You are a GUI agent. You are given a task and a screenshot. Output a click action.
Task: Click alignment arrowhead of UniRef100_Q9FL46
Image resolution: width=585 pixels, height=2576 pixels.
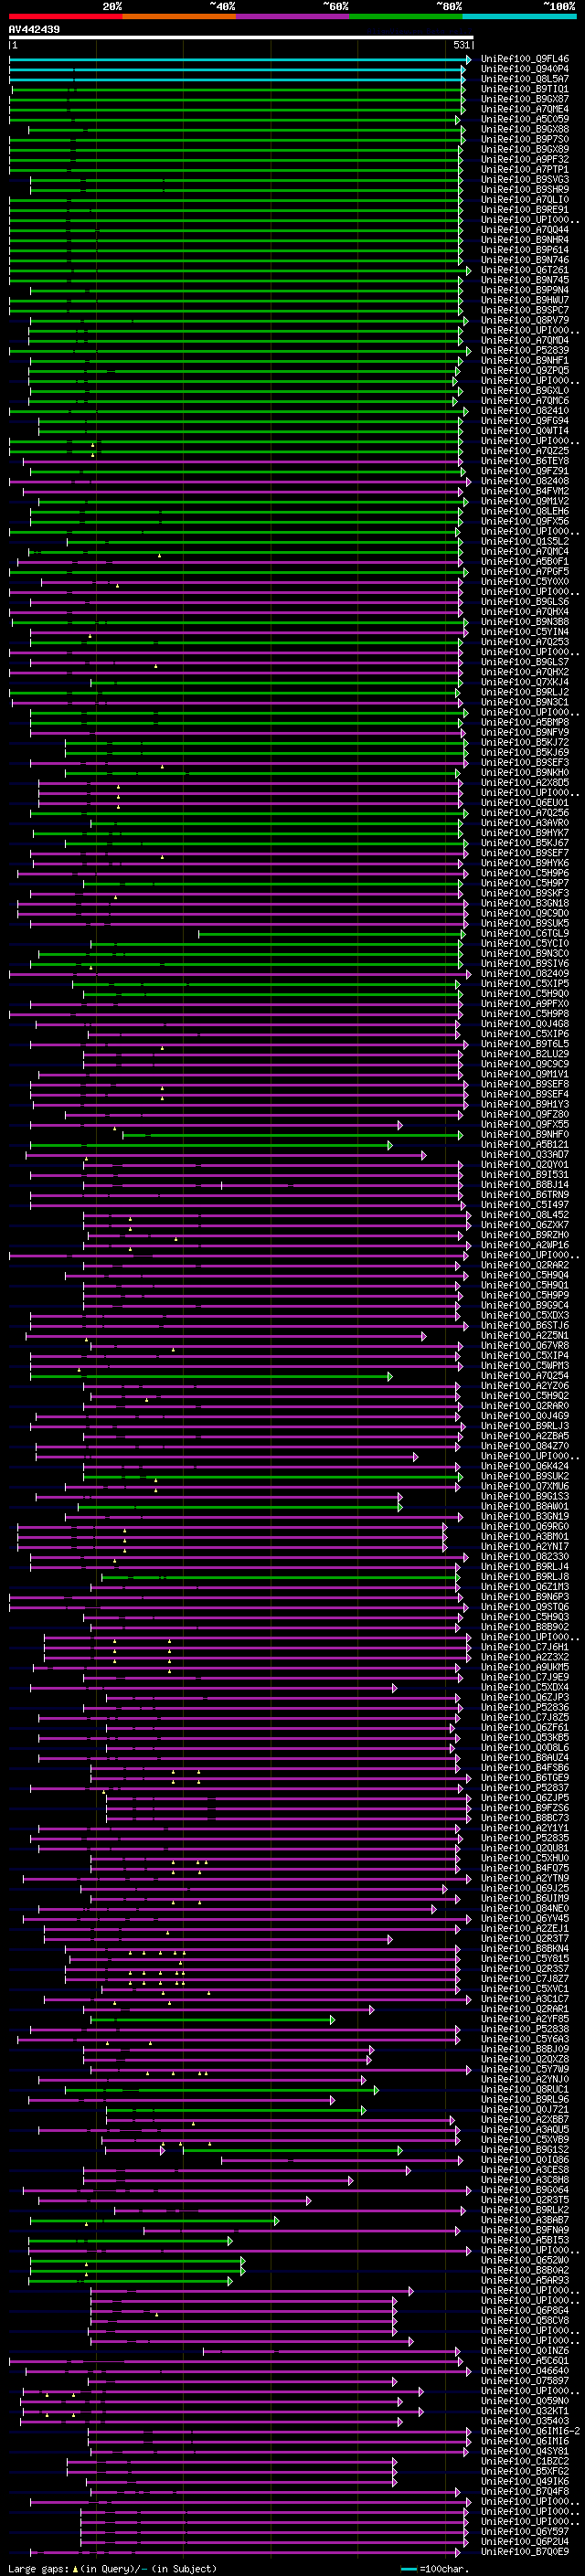468,60
